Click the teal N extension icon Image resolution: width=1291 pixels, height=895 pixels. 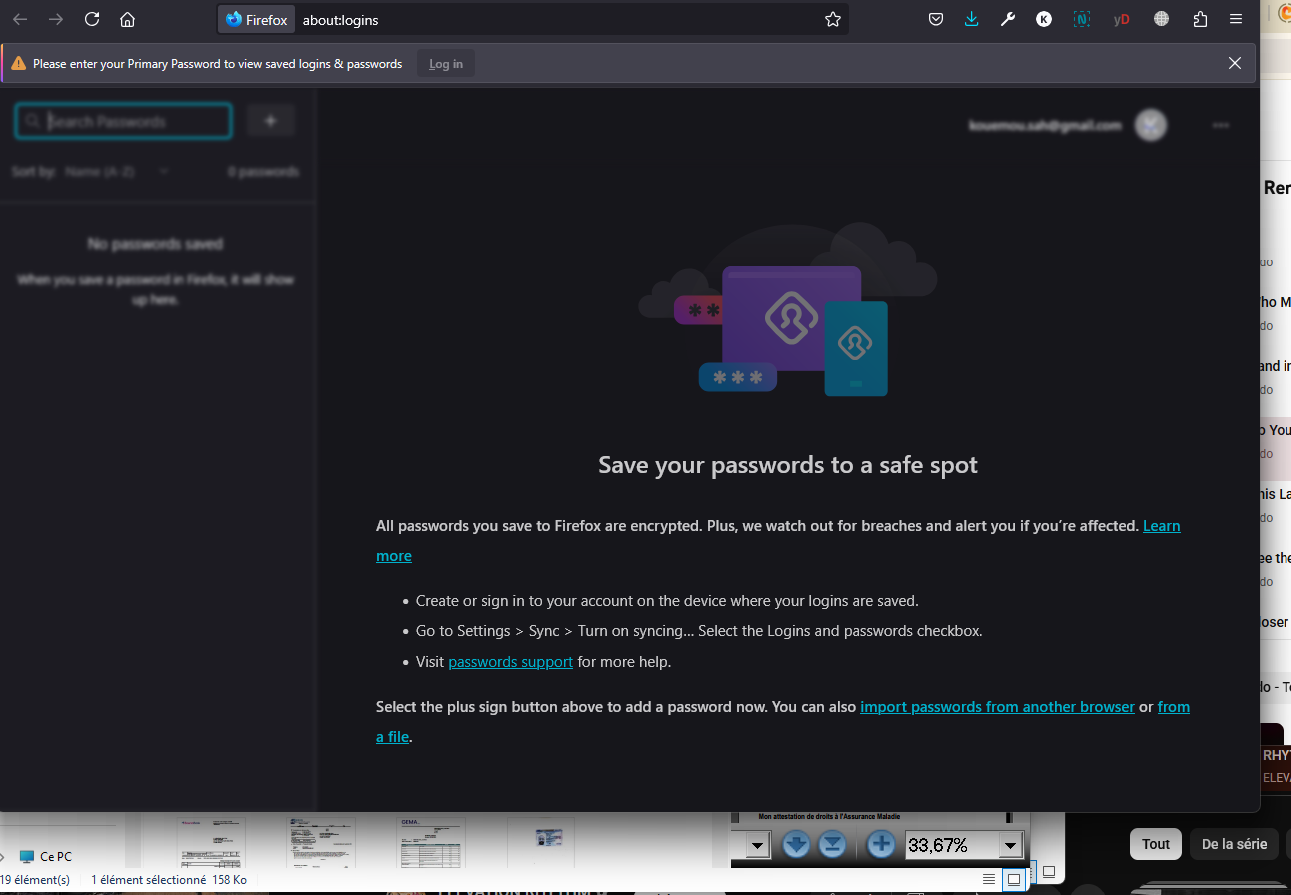pos(1082,19)
